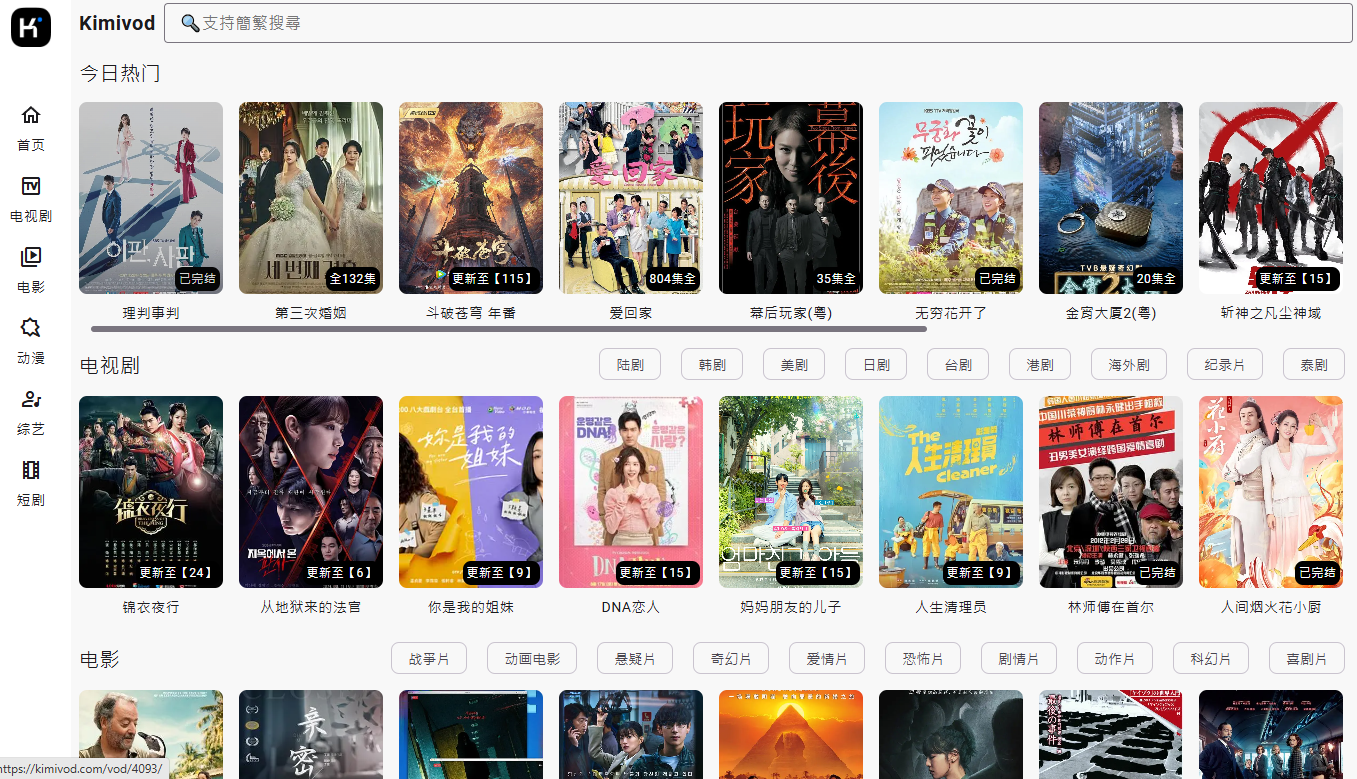Open the 动漫 anime icon in sidebar

(31, 328)
